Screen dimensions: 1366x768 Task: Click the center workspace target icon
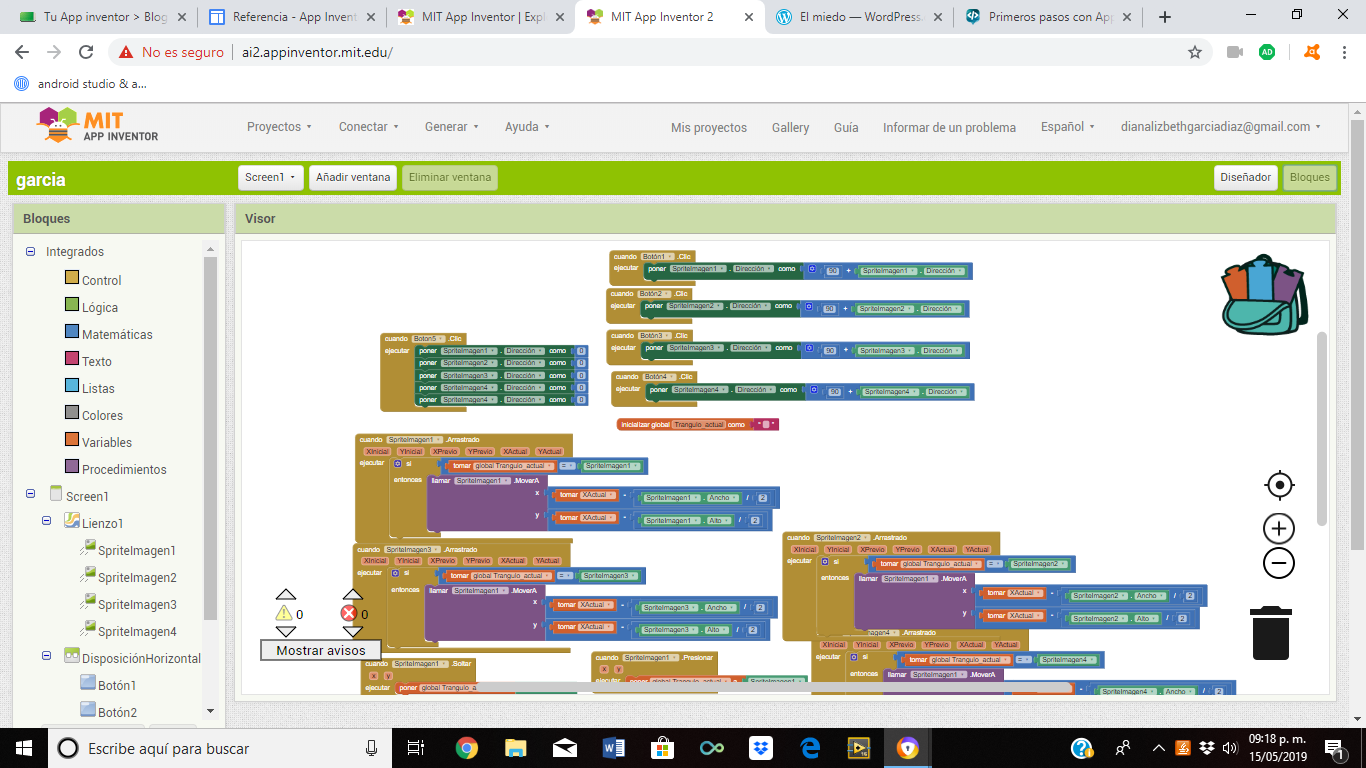[x=1279, y=486]
